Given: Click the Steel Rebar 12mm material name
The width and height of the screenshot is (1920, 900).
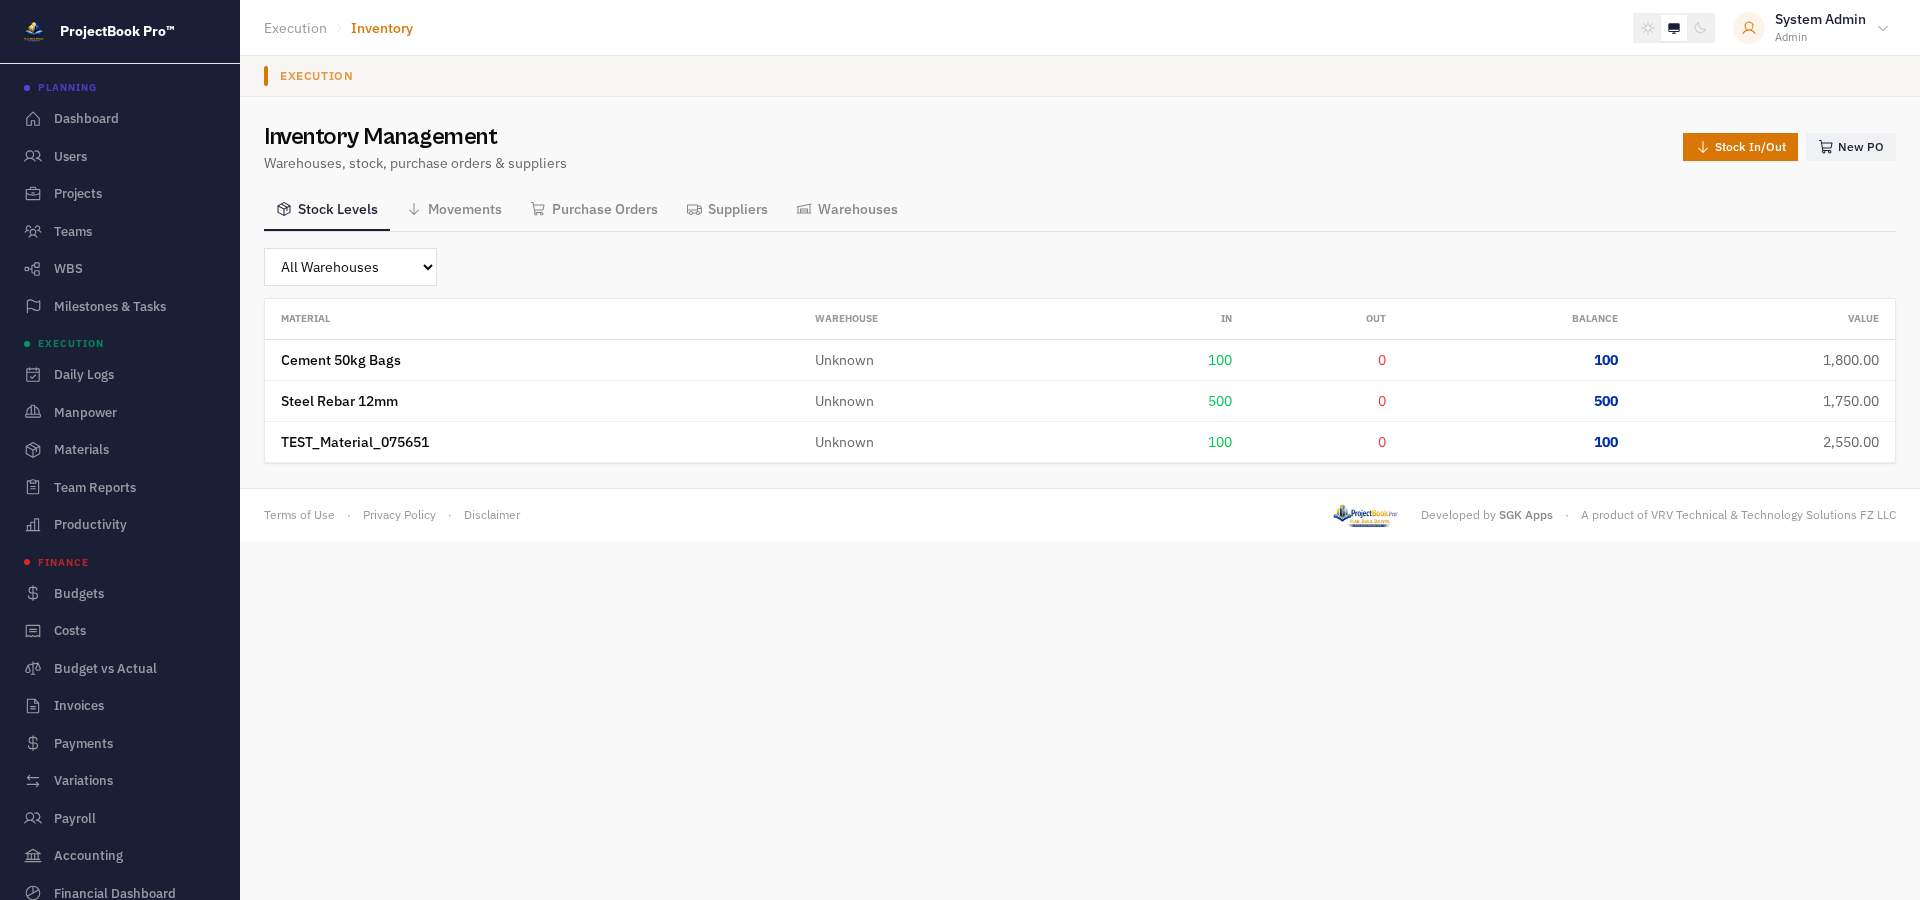Looking at the screenshot, I should [339, 402].
